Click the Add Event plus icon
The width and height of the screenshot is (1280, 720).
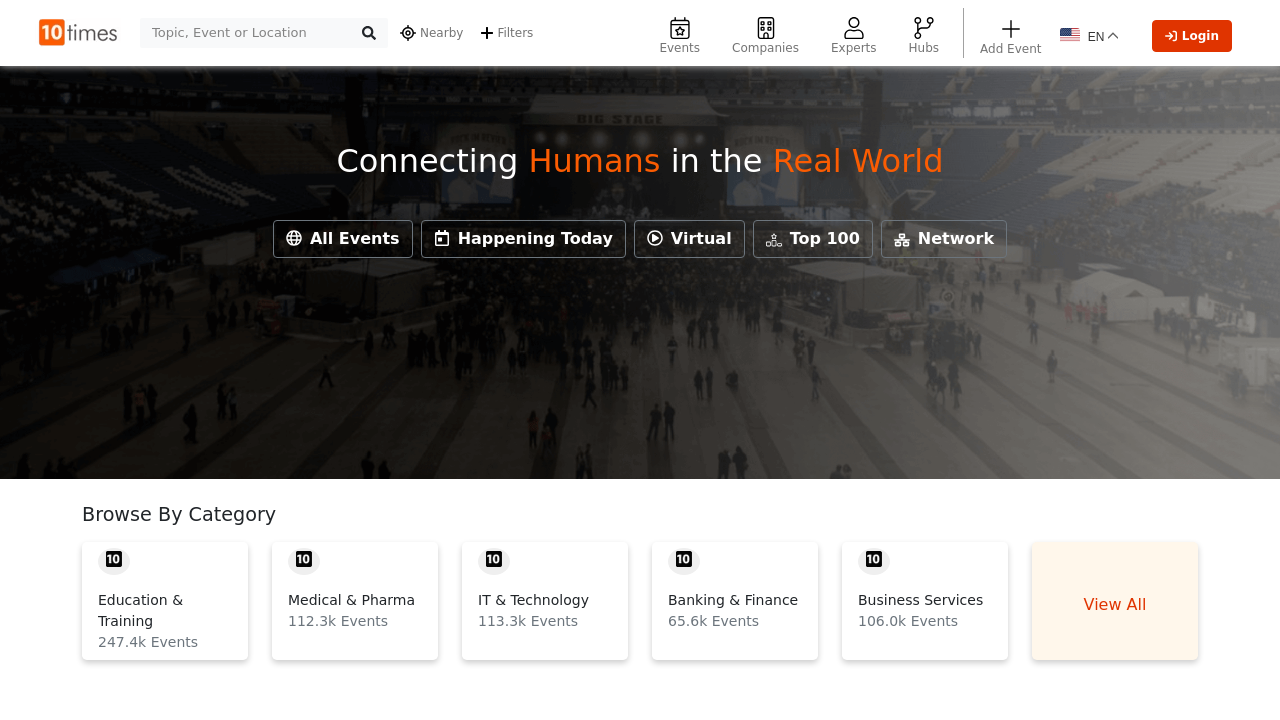point(1011,29)
